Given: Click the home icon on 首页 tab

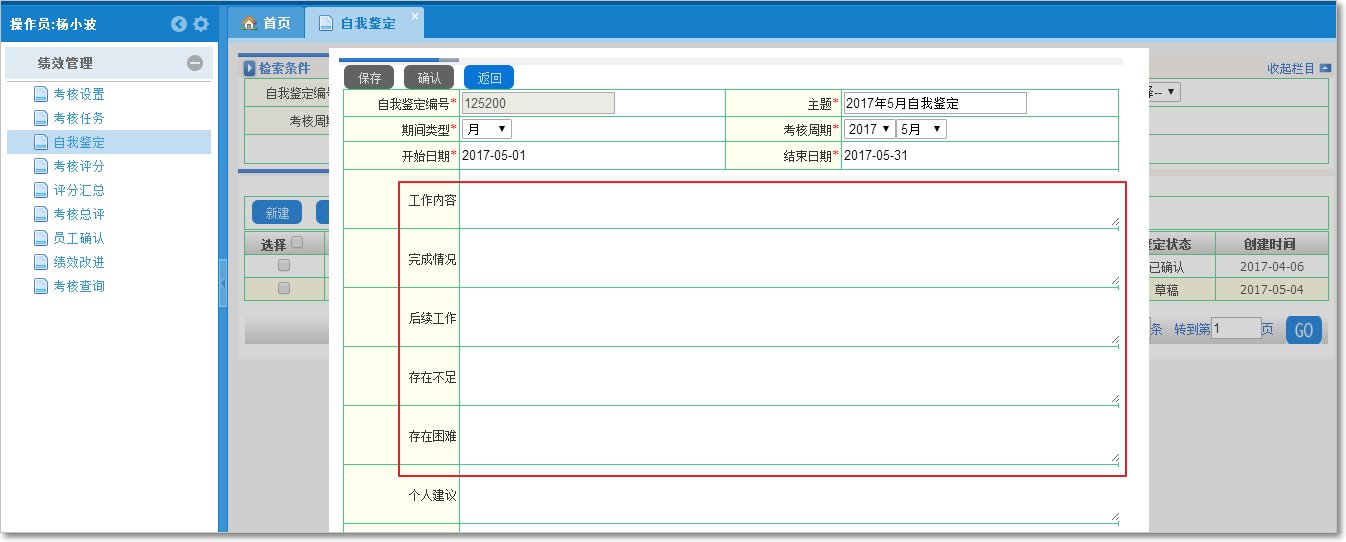Looking at the screenshot, I should [250, 23].
